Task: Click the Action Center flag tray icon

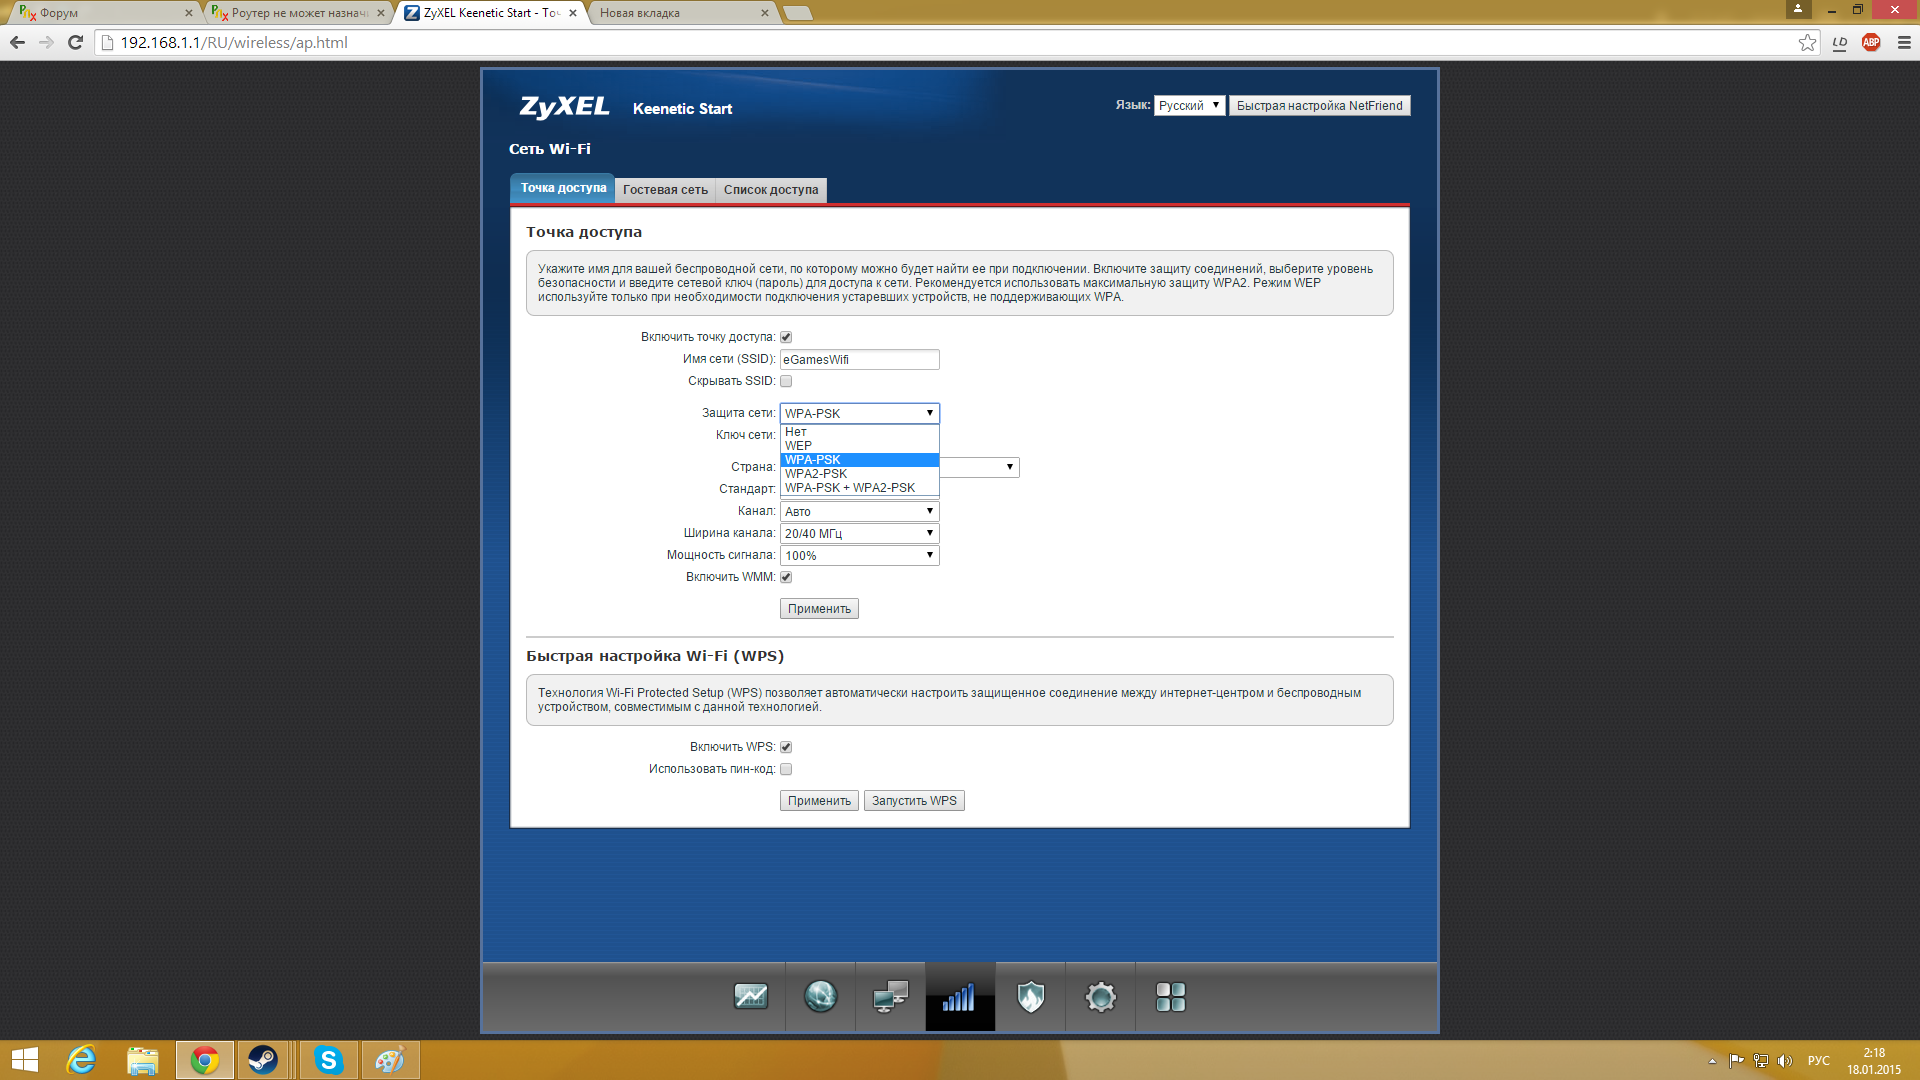Action: (x=1736, y=1061)
